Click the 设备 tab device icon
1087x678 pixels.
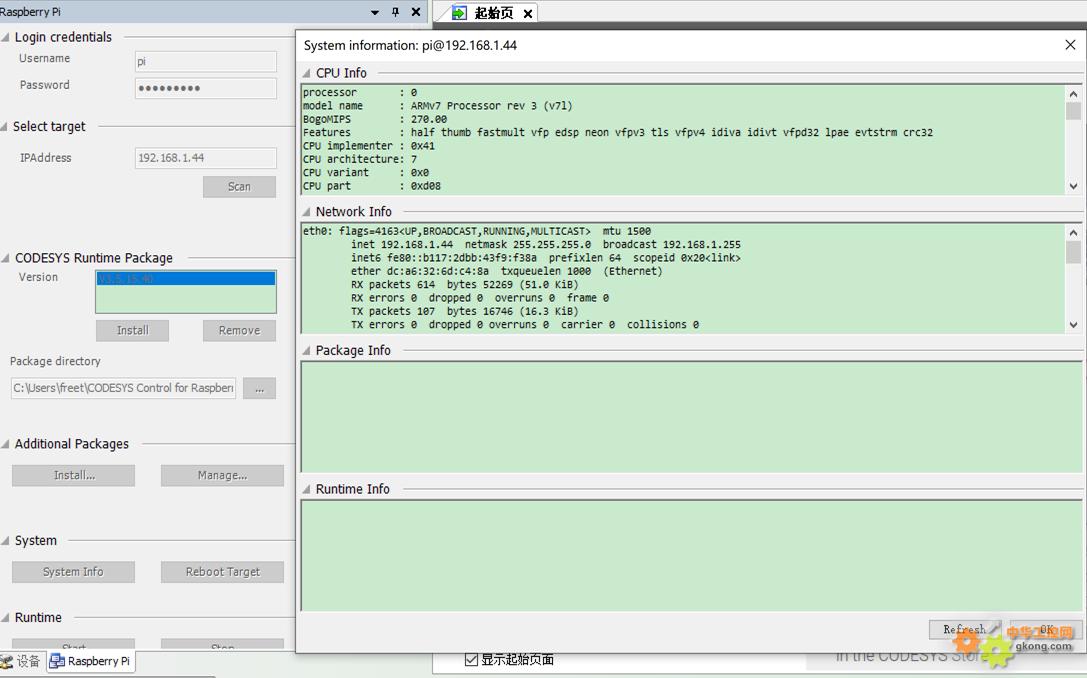[7, 661]
